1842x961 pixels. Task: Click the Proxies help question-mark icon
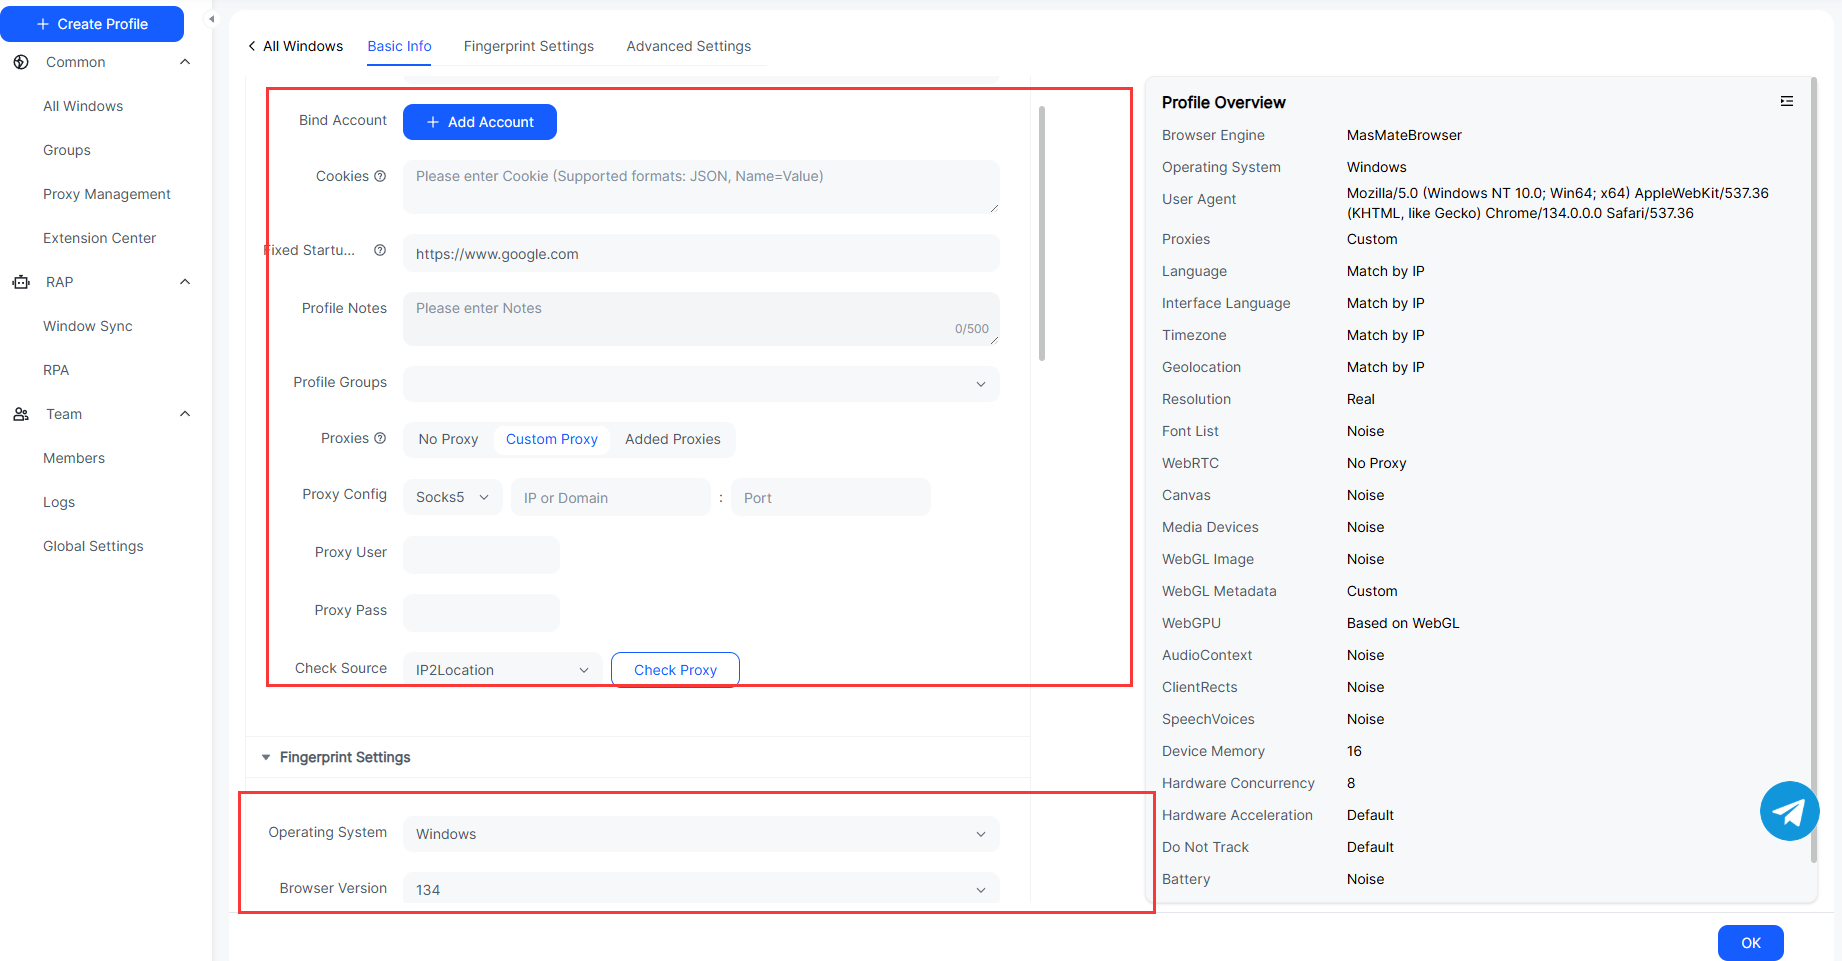[380, 438]
